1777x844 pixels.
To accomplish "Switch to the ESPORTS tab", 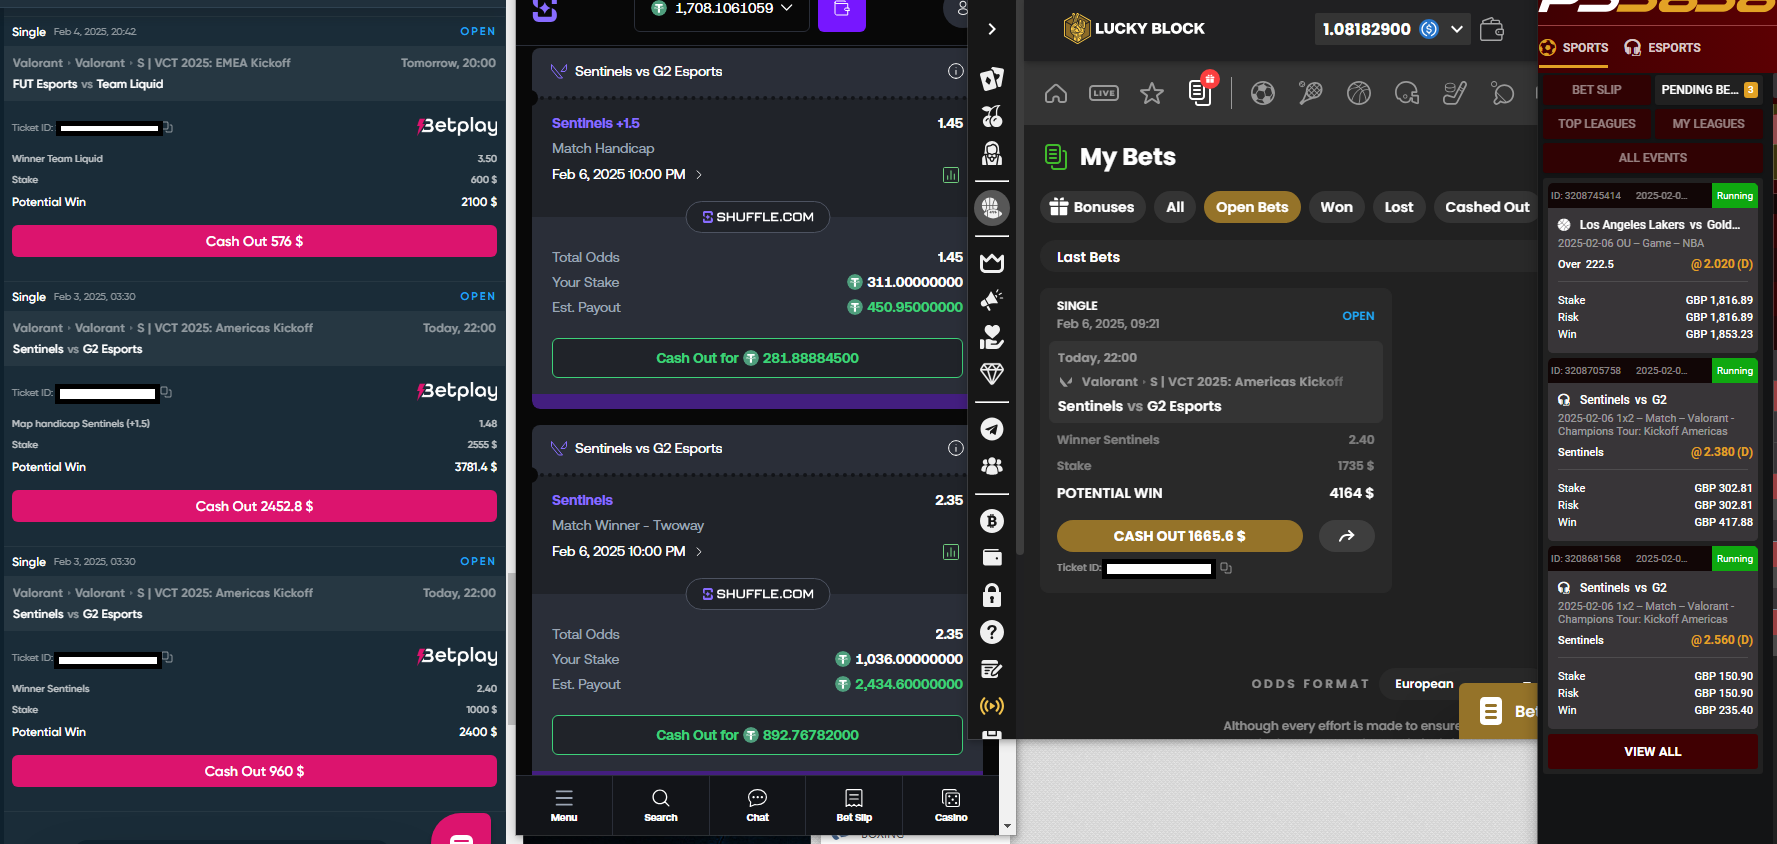I will [1662, 47].
